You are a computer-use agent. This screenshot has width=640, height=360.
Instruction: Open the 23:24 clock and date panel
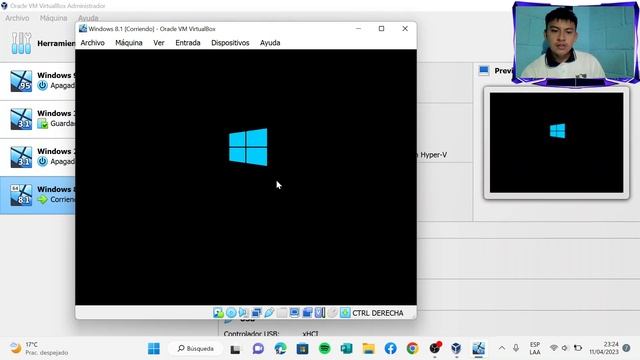(604, 348)
